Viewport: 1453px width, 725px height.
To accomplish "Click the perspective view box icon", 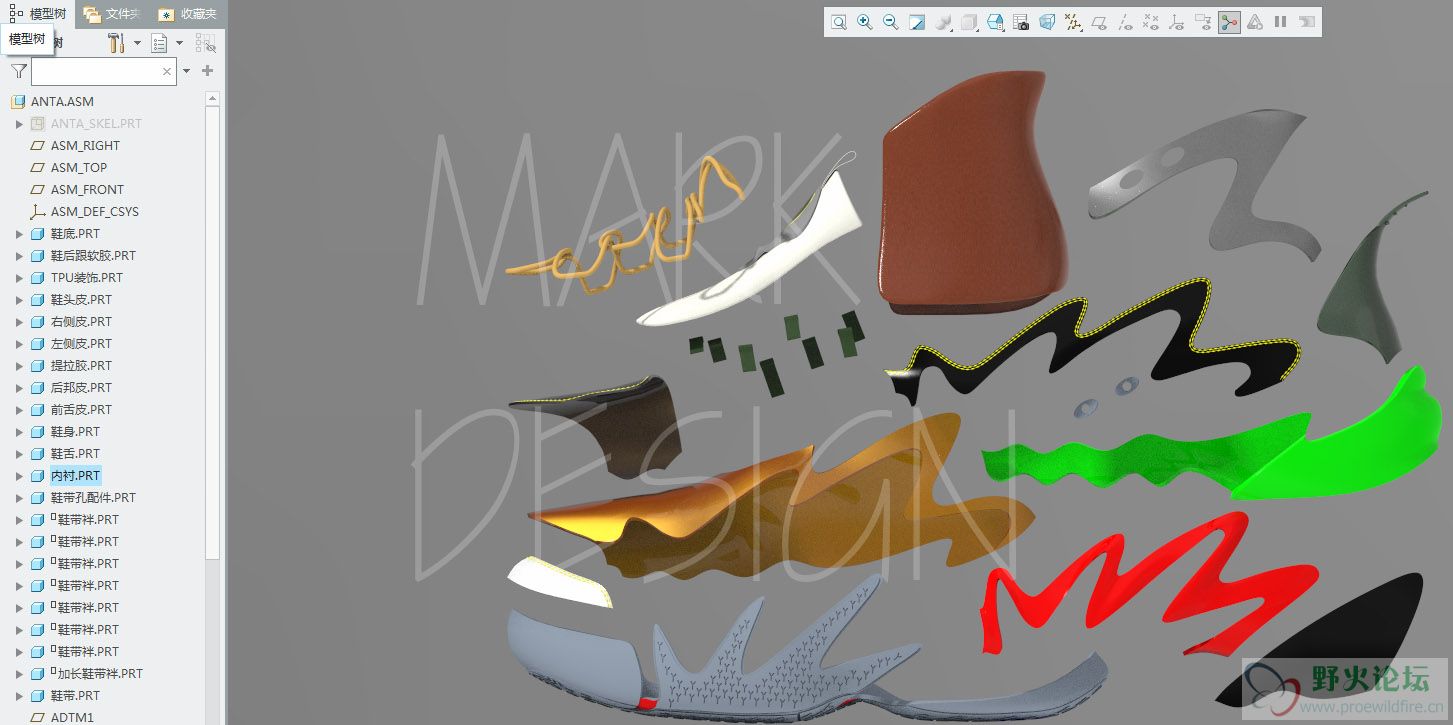I will [1047, 22].
